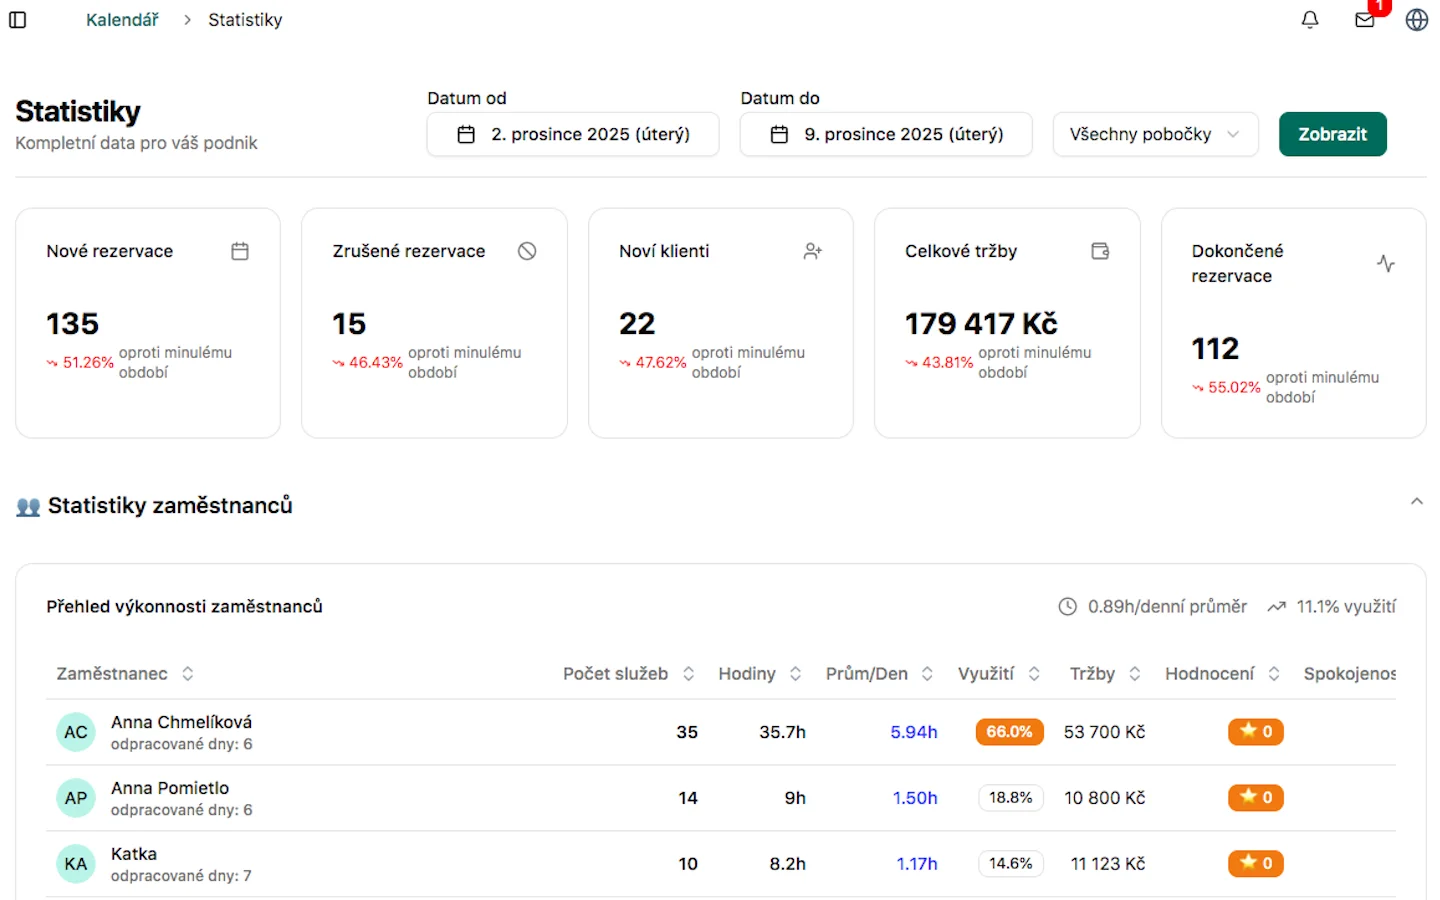Screen dimensions: 1440x900
Task: Click the 51.26% decrease indicator
Action: click(x=80, y=363)
